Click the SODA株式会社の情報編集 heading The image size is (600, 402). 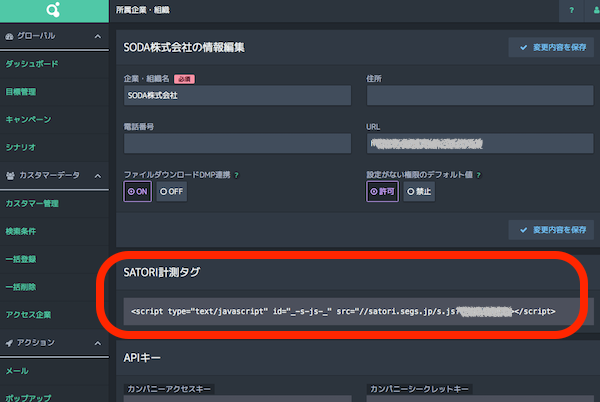[x=184, y=47]
